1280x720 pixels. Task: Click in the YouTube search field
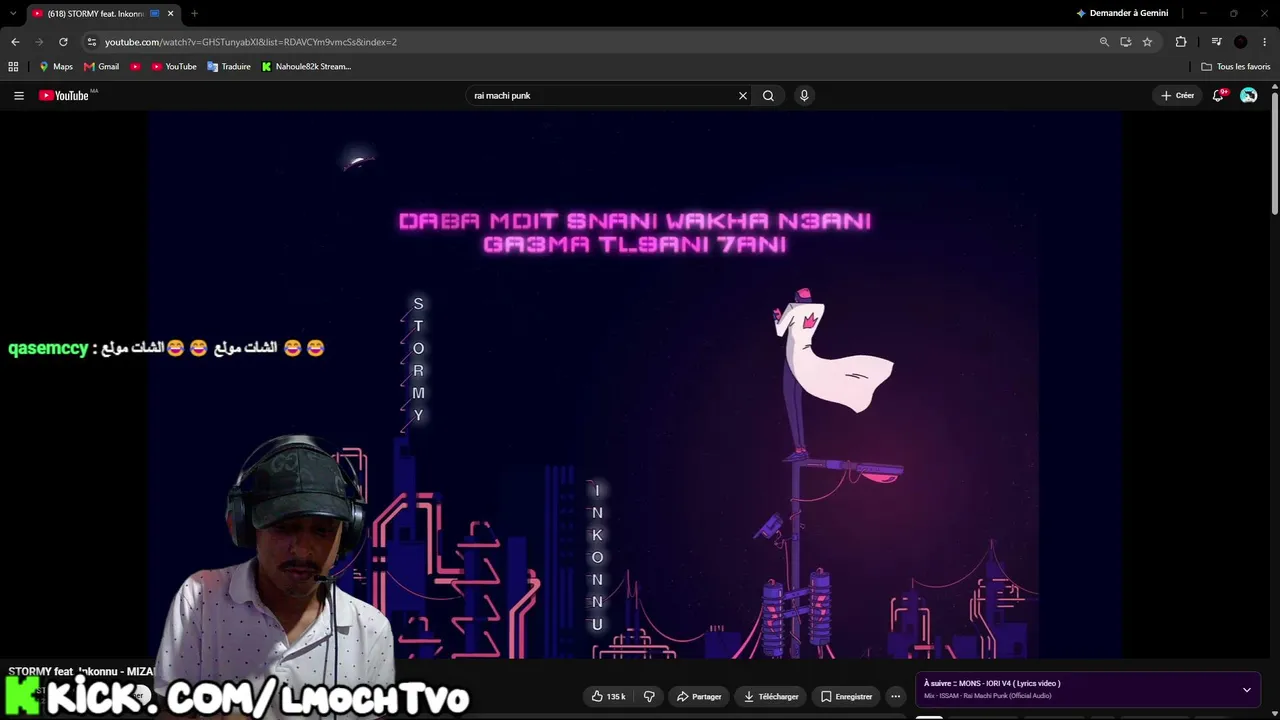tap(602, 96)
